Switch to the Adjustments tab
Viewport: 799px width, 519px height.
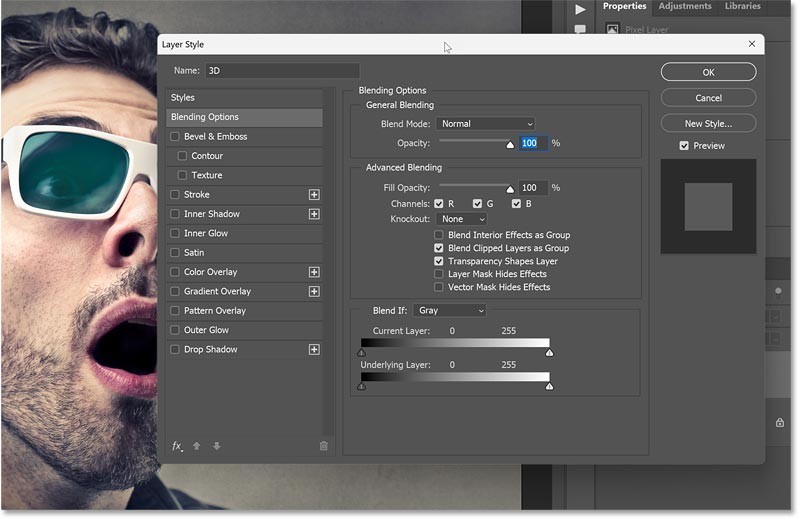(685, 6)
